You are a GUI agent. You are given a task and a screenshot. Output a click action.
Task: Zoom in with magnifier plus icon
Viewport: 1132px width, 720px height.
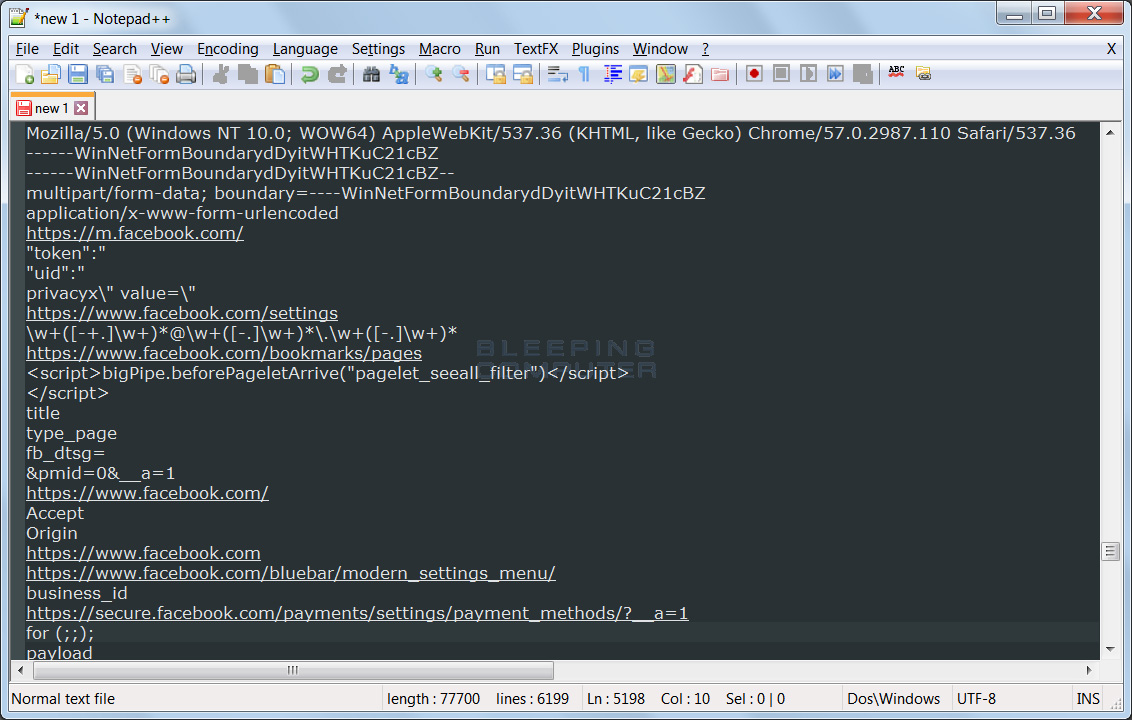[x=434, y=74]
